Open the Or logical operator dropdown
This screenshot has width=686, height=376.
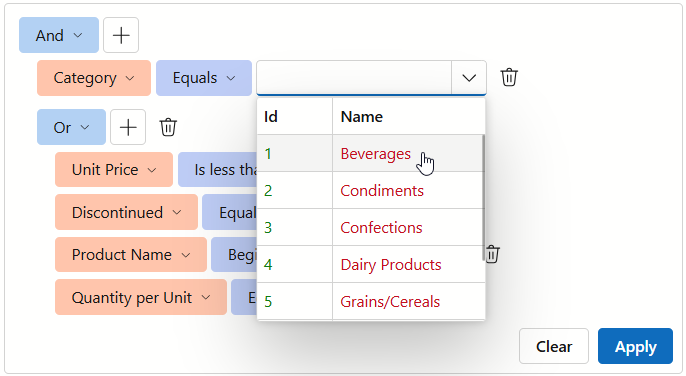(71, 127)
